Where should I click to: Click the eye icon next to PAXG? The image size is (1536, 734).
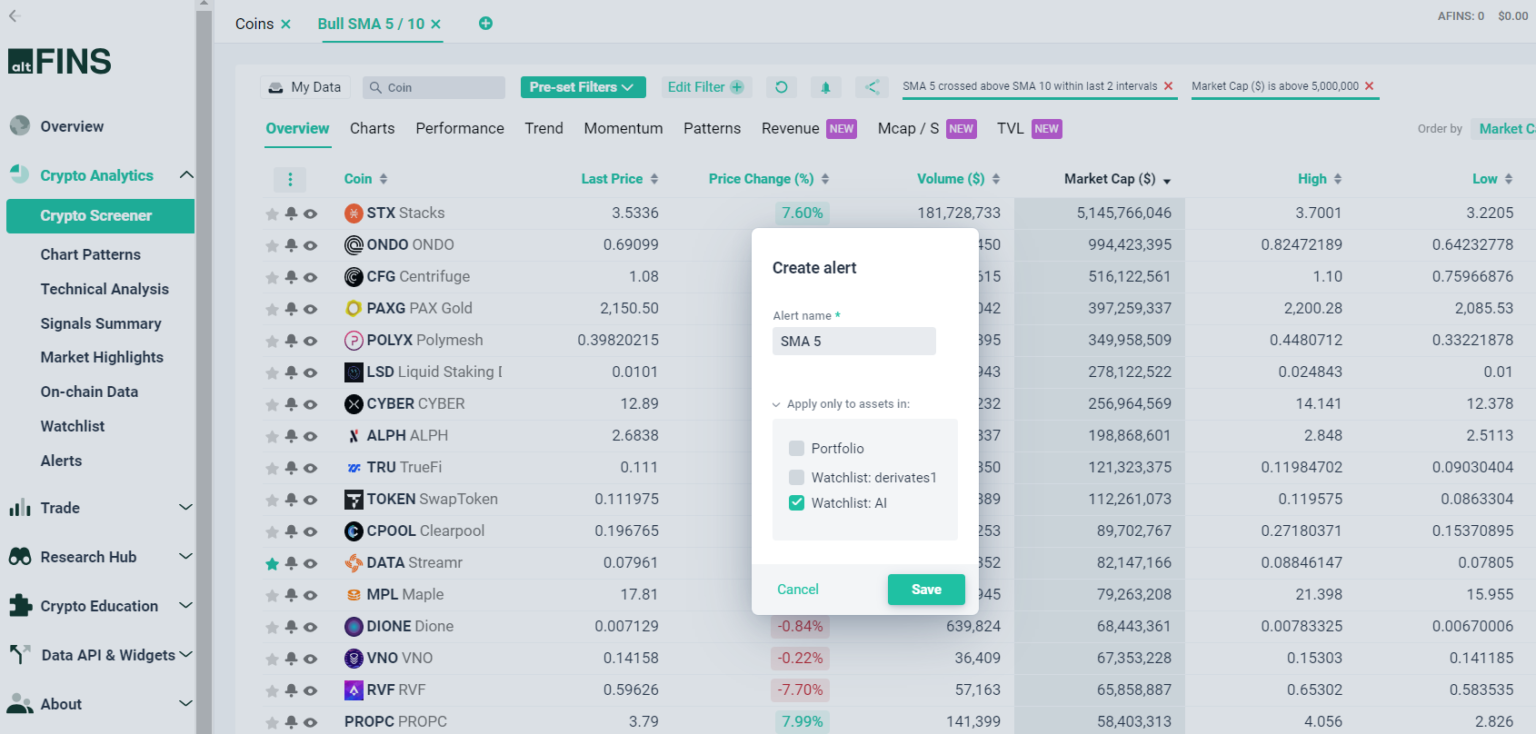coord(309,308)
